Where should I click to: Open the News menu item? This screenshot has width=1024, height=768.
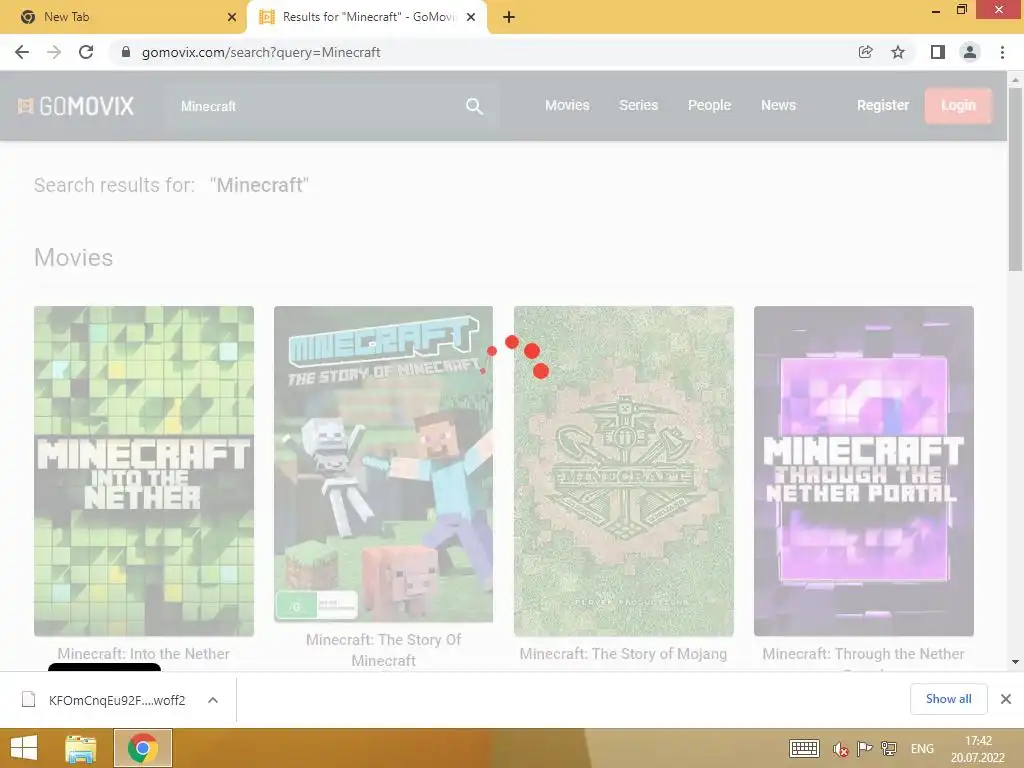coord(778,105)
